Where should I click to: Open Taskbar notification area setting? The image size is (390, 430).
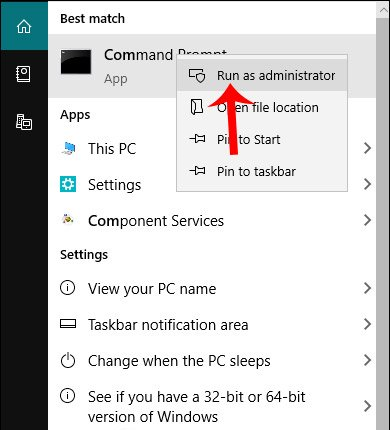[212, 324]
